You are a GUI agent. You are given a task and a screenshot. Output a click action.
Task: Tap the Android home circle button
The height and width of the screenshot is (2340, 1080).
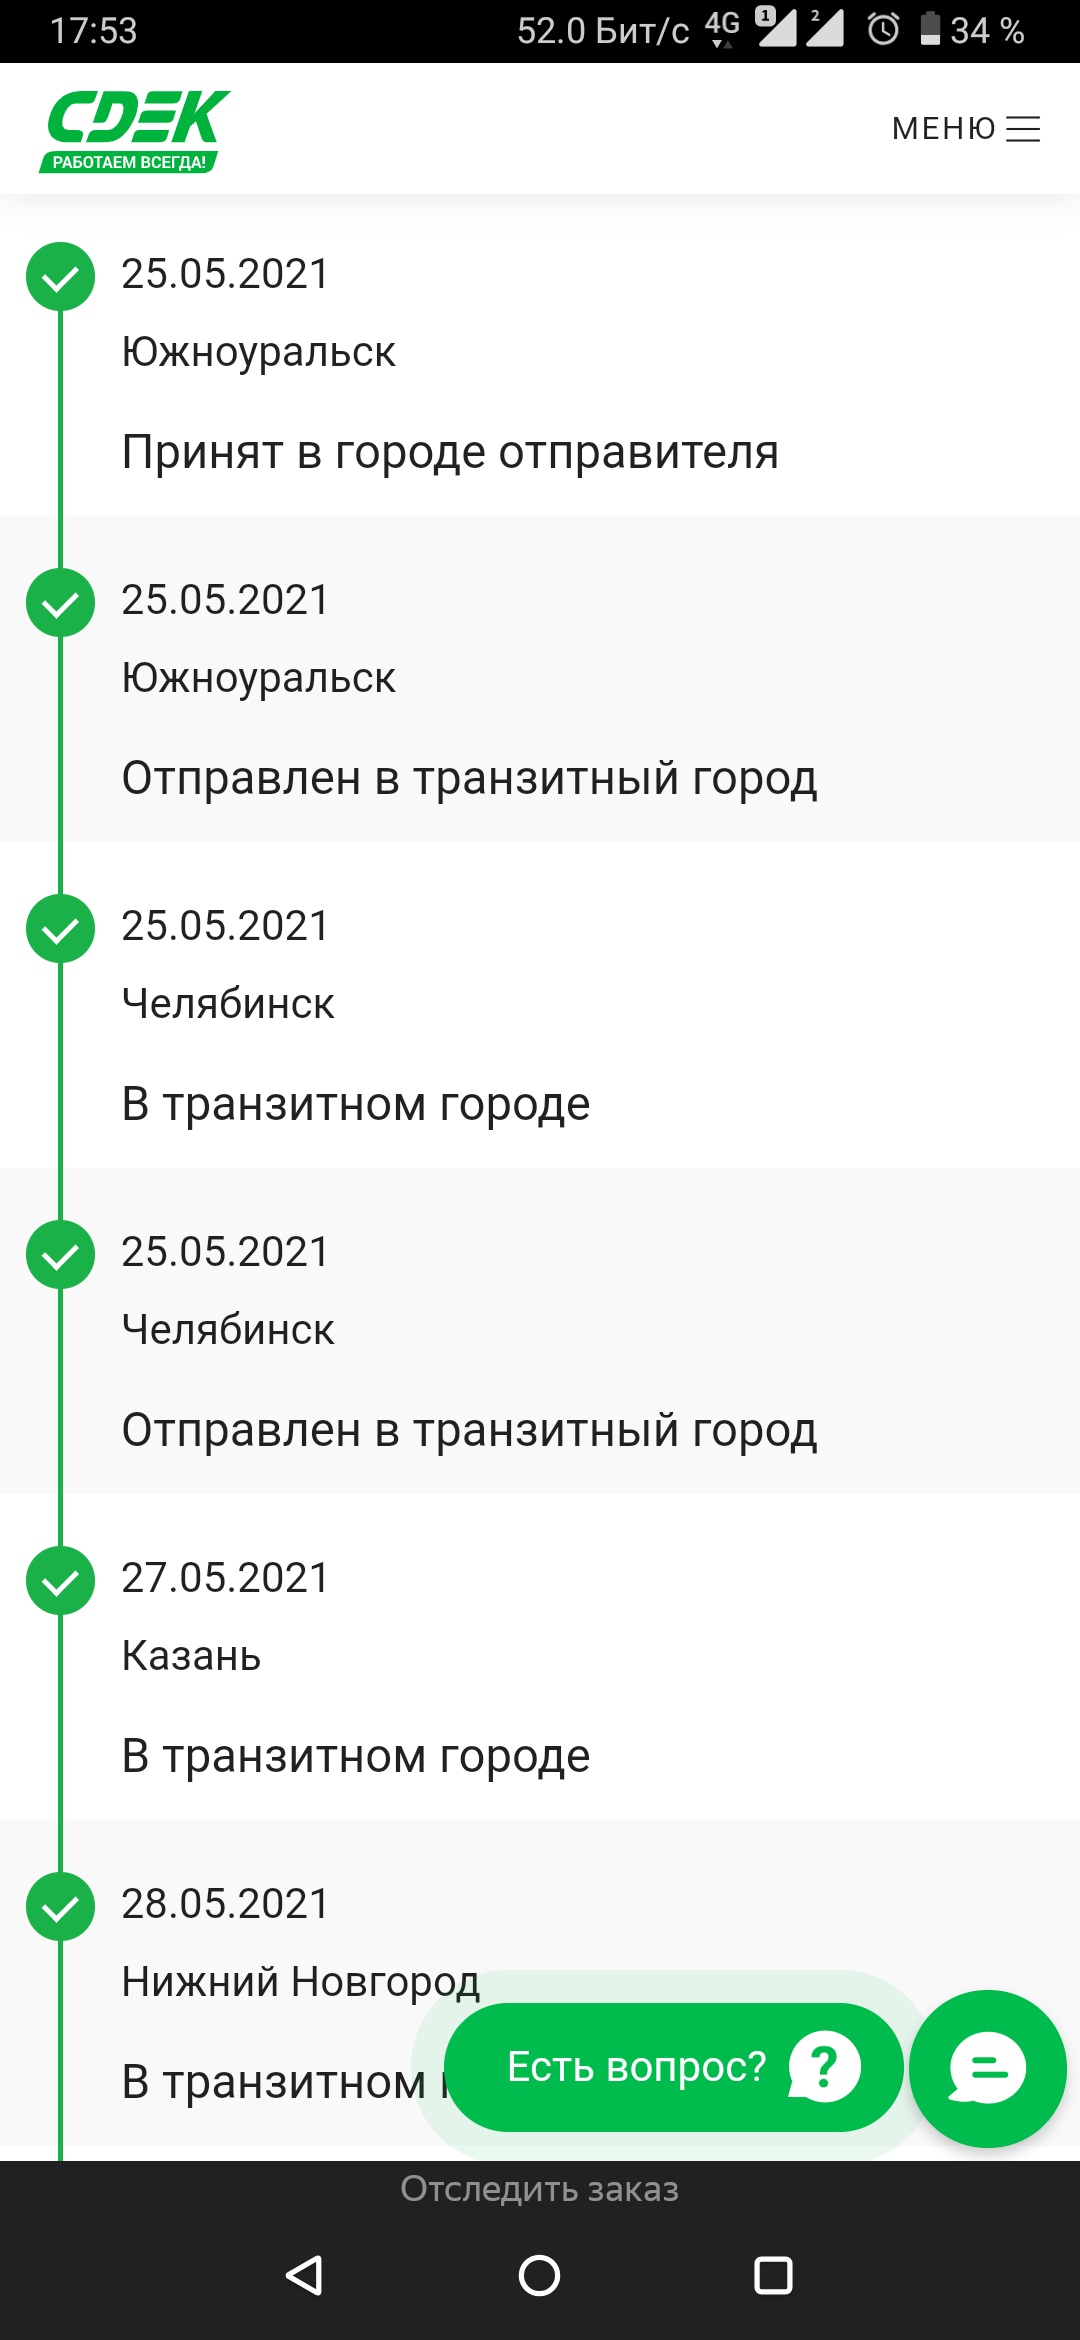coord(539,2276)
